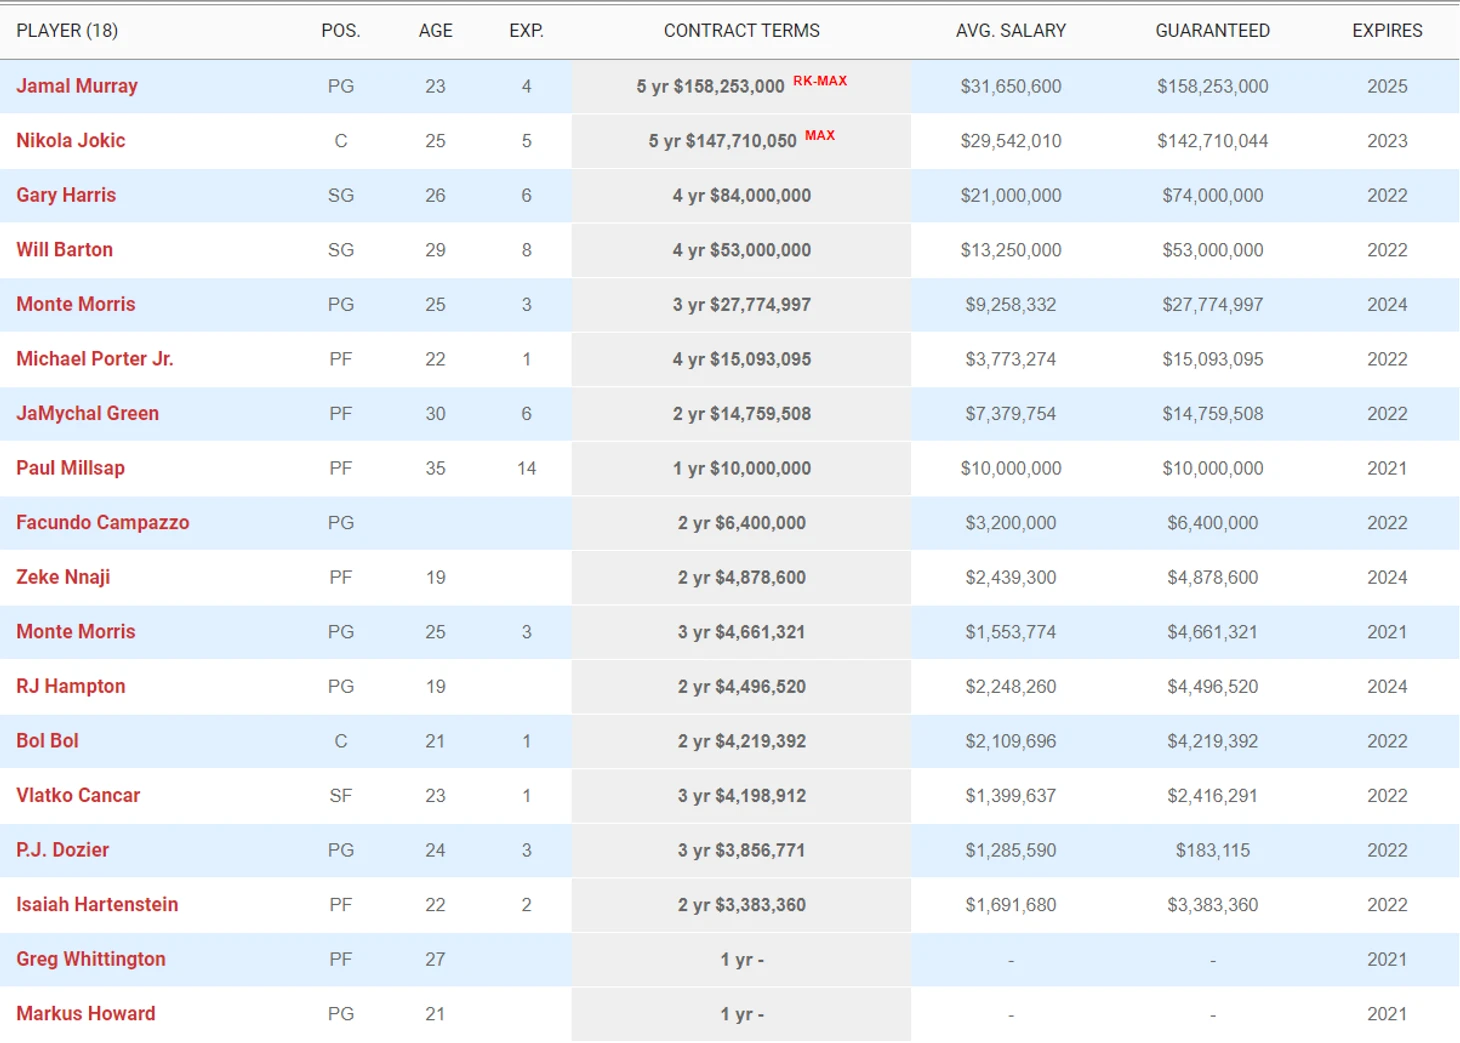Sort by the EXP. column header
Viewport: 1460px width, 1043px height.
[x=527, y=31]
